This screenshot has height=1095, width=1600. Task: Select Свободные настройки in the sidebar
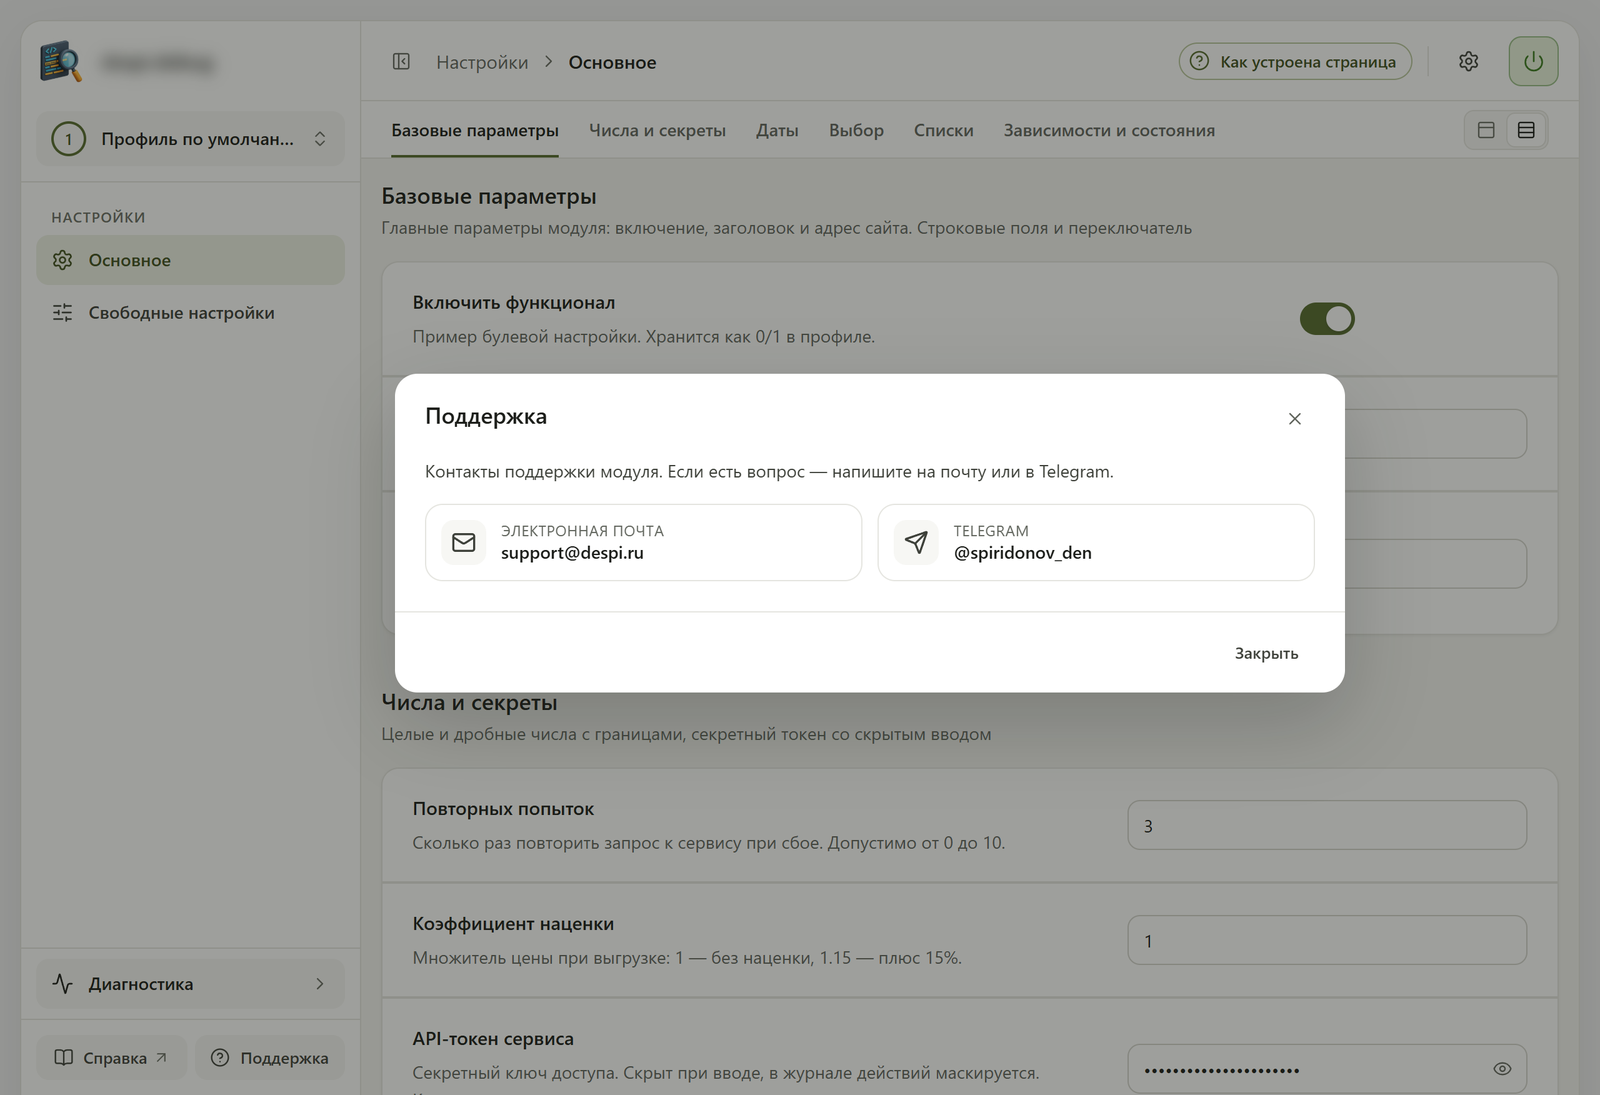point(191,313)
